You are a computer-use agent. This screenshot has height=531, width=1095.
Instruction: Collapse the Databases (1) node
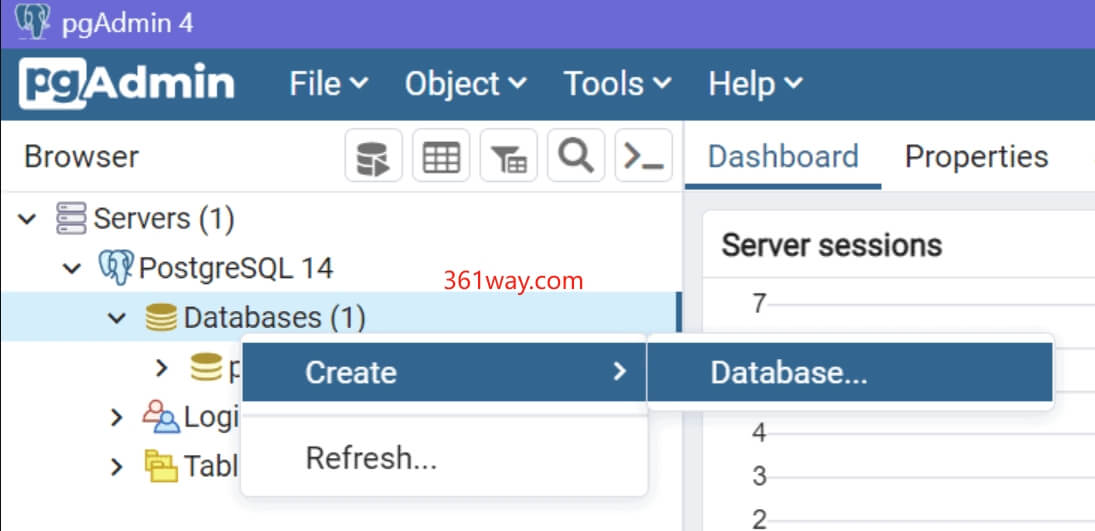pyautogui.click(x=117, y=319)
